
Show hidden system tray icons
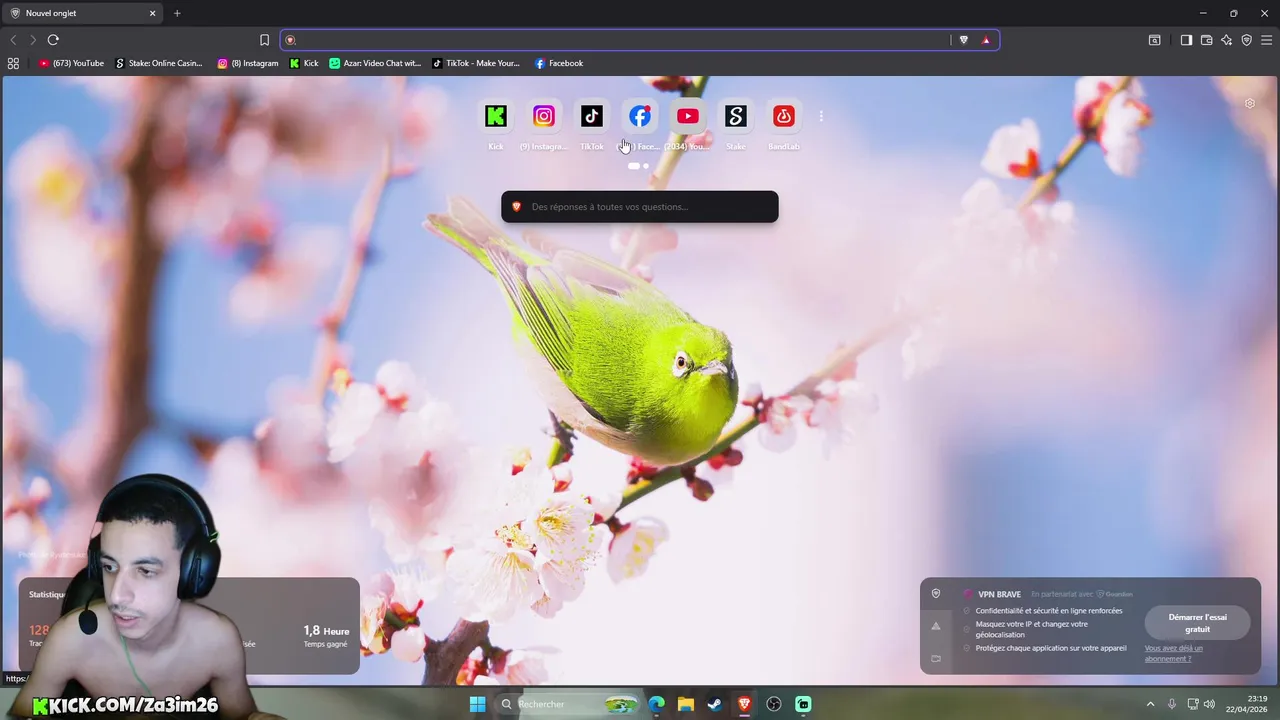pyautogui.click(x=1150, y=704)
